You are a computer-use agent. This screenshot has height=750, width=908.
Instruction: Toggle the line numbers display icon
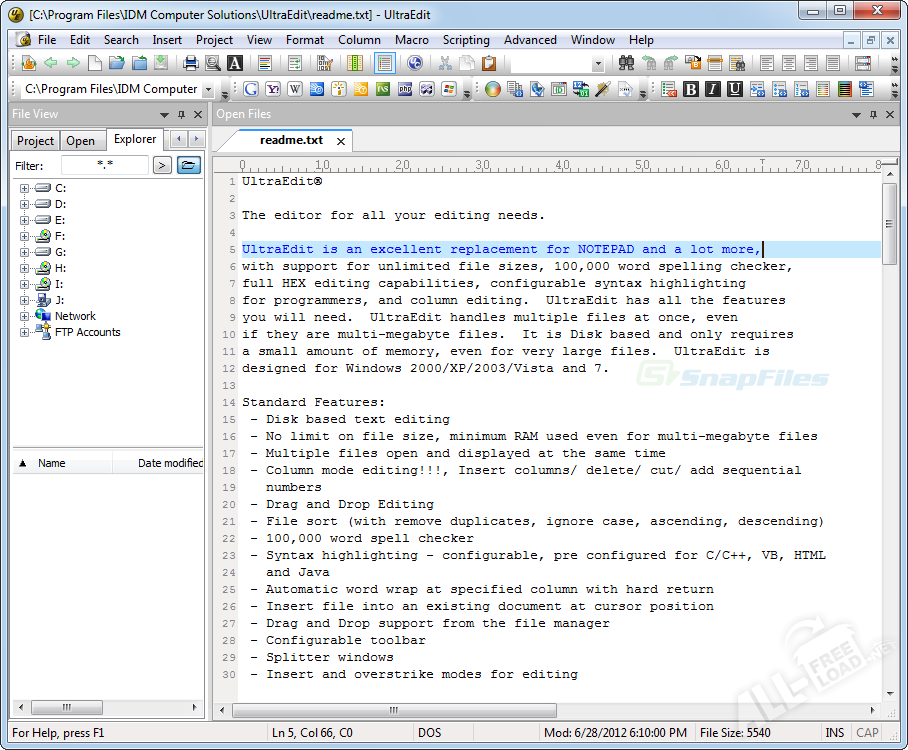click(385, 63)
